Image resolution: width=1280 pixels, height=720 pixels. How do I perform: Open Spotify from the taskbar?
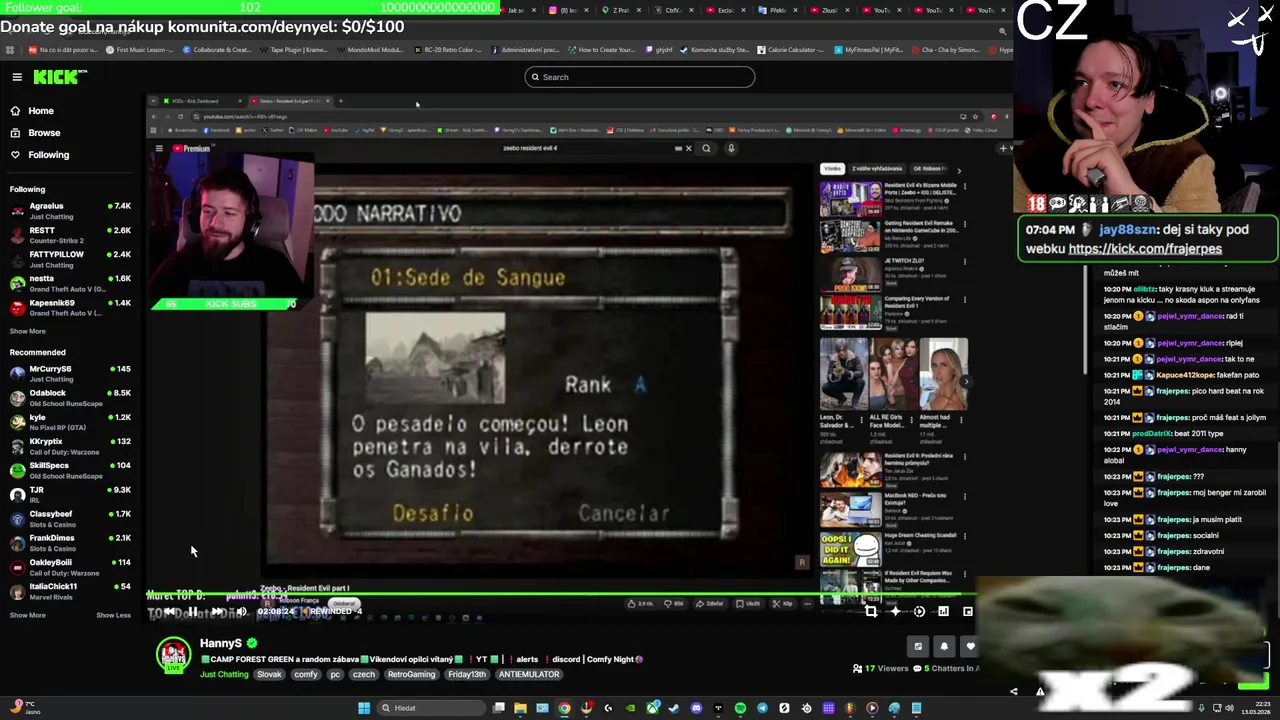pyautogui.click(x=740, y=708)
